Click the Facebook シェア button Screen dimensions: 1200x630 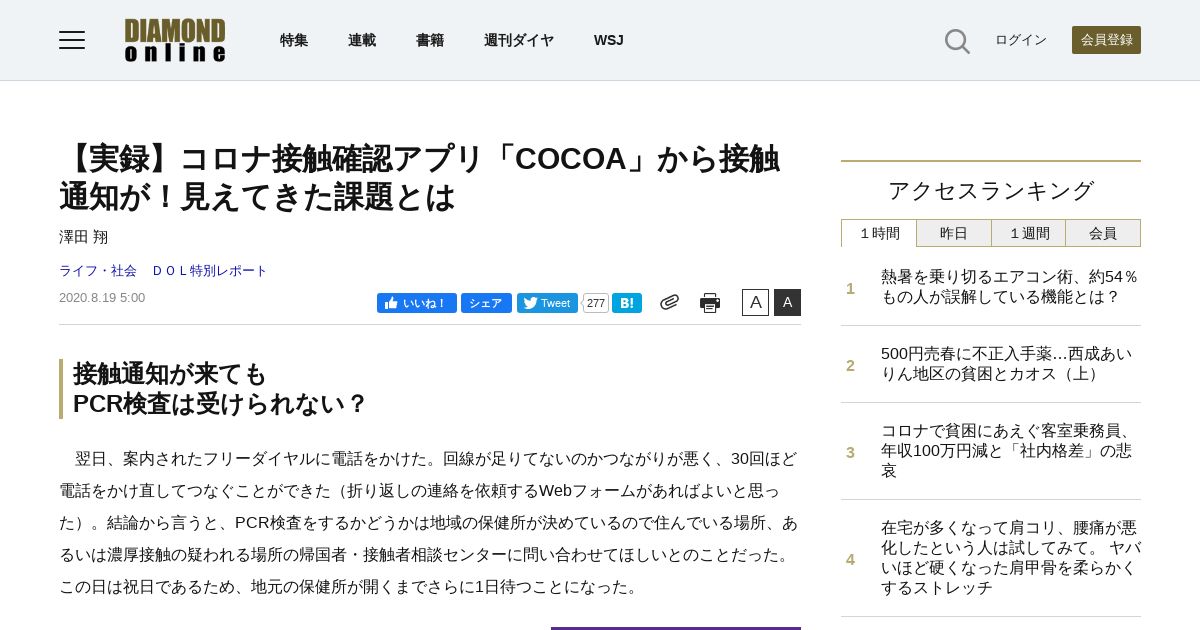[486, 303]
